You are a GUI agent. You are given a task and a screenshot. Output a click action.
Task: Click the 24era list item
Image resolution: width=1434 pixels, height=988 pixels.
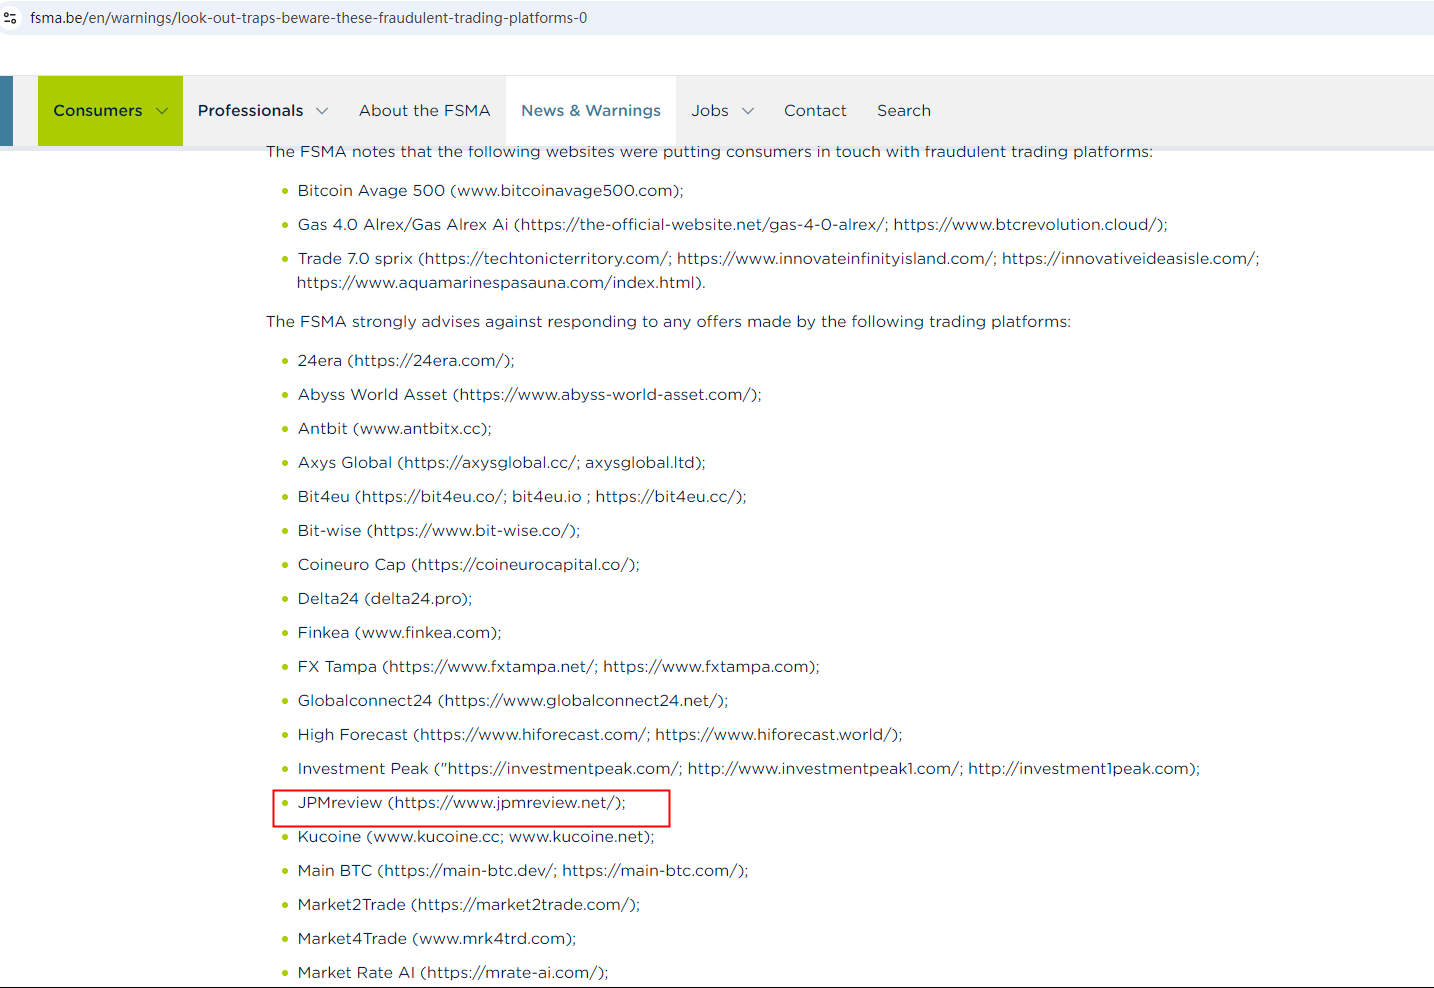coord(405,361)
